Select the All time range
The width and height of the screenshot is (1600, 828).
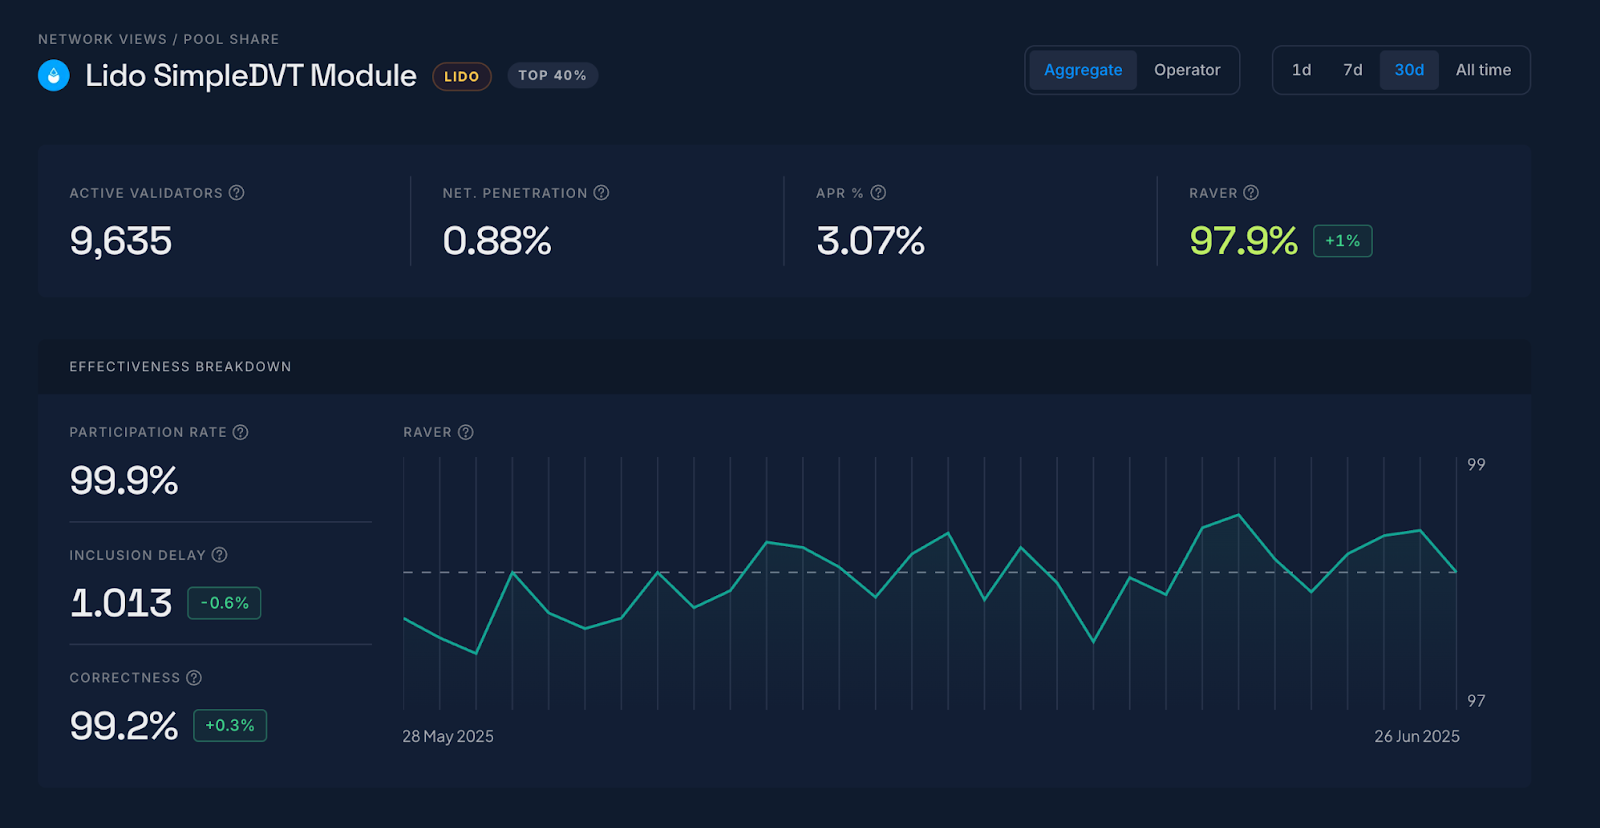click(1483, 70)
